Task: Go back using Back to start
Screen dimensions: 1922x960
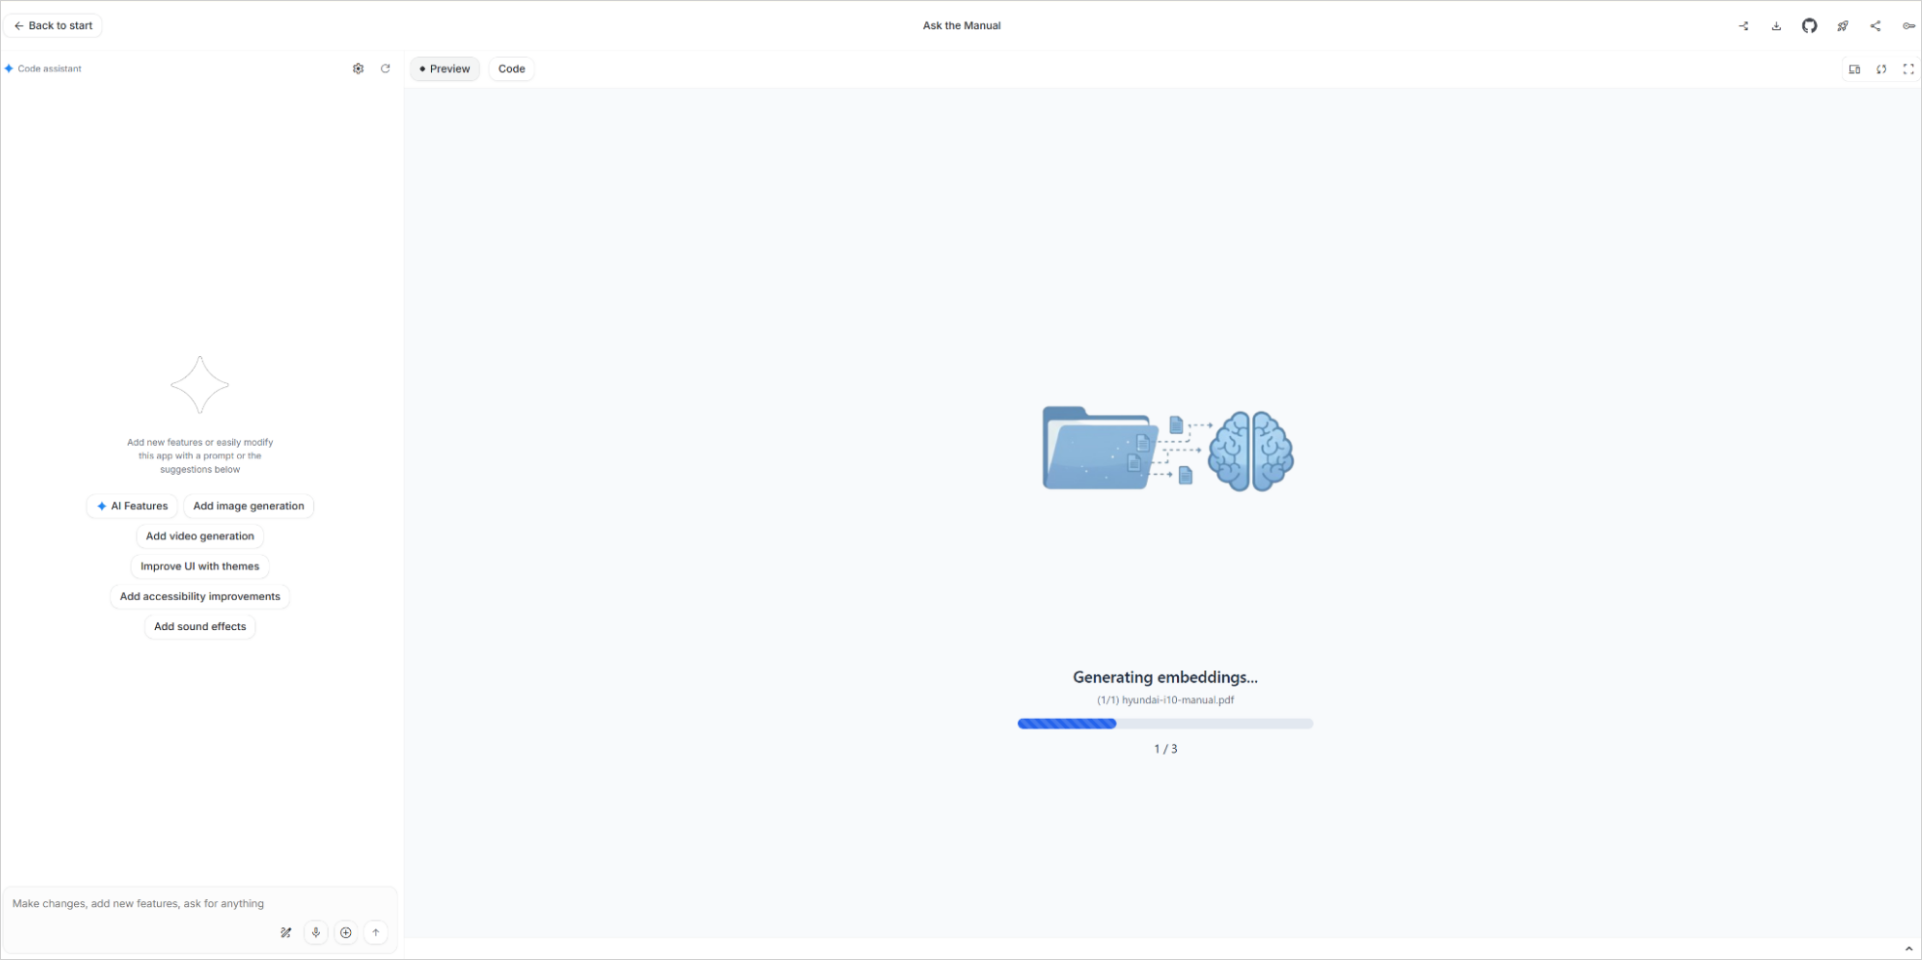Action: coord(53,26)
